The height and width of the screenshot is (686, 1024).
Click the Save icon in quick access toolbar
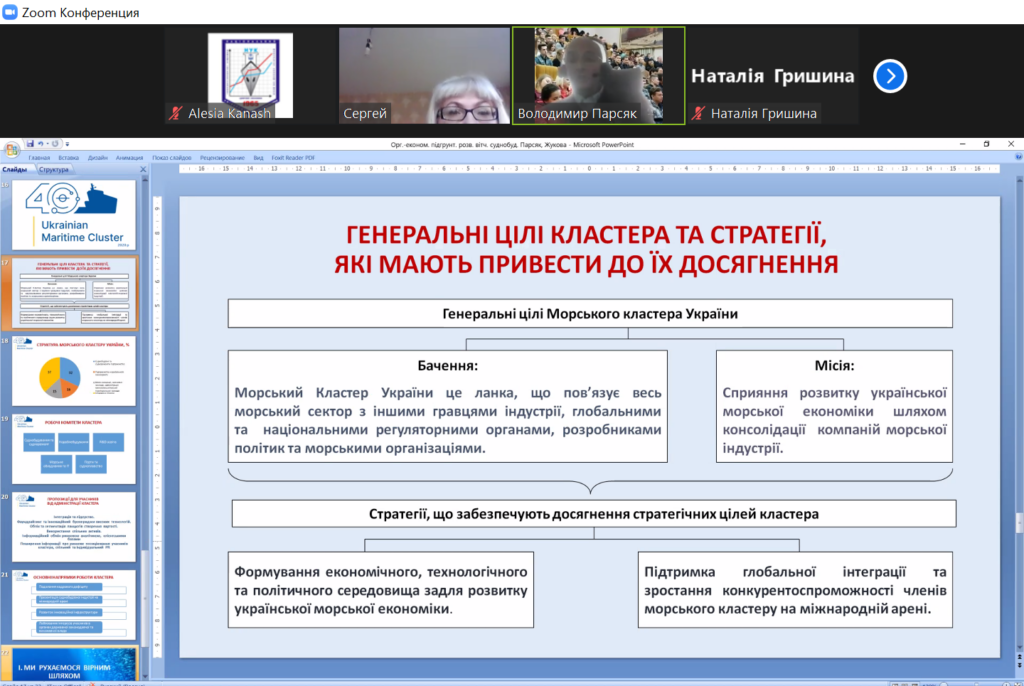tap(31, 144)
